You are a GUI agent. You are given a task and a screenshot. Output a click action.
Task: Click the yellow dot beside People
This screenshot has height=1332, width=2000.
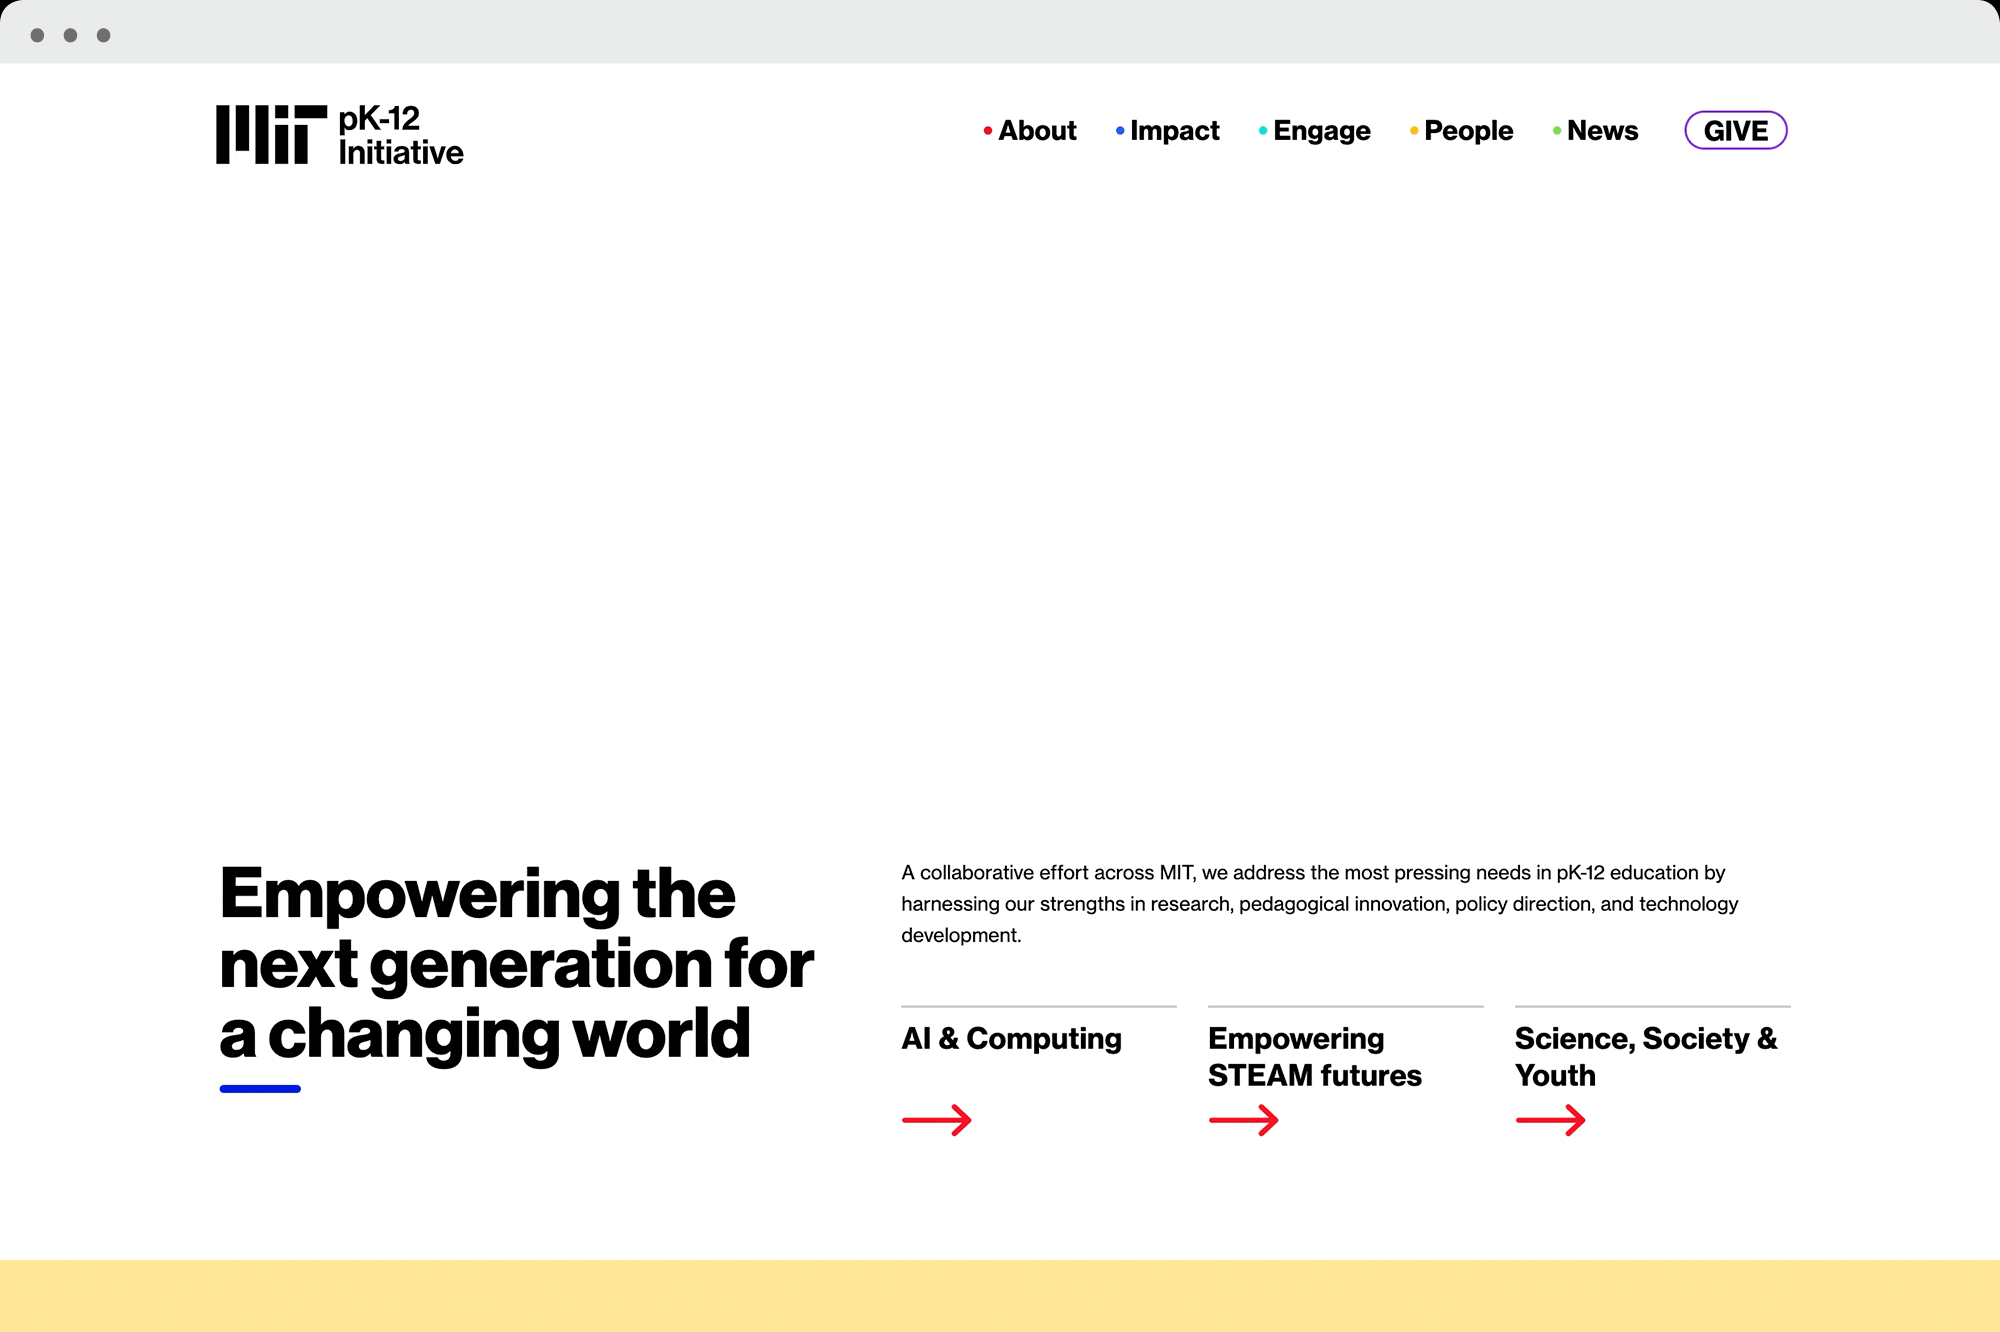point(1413,131)
